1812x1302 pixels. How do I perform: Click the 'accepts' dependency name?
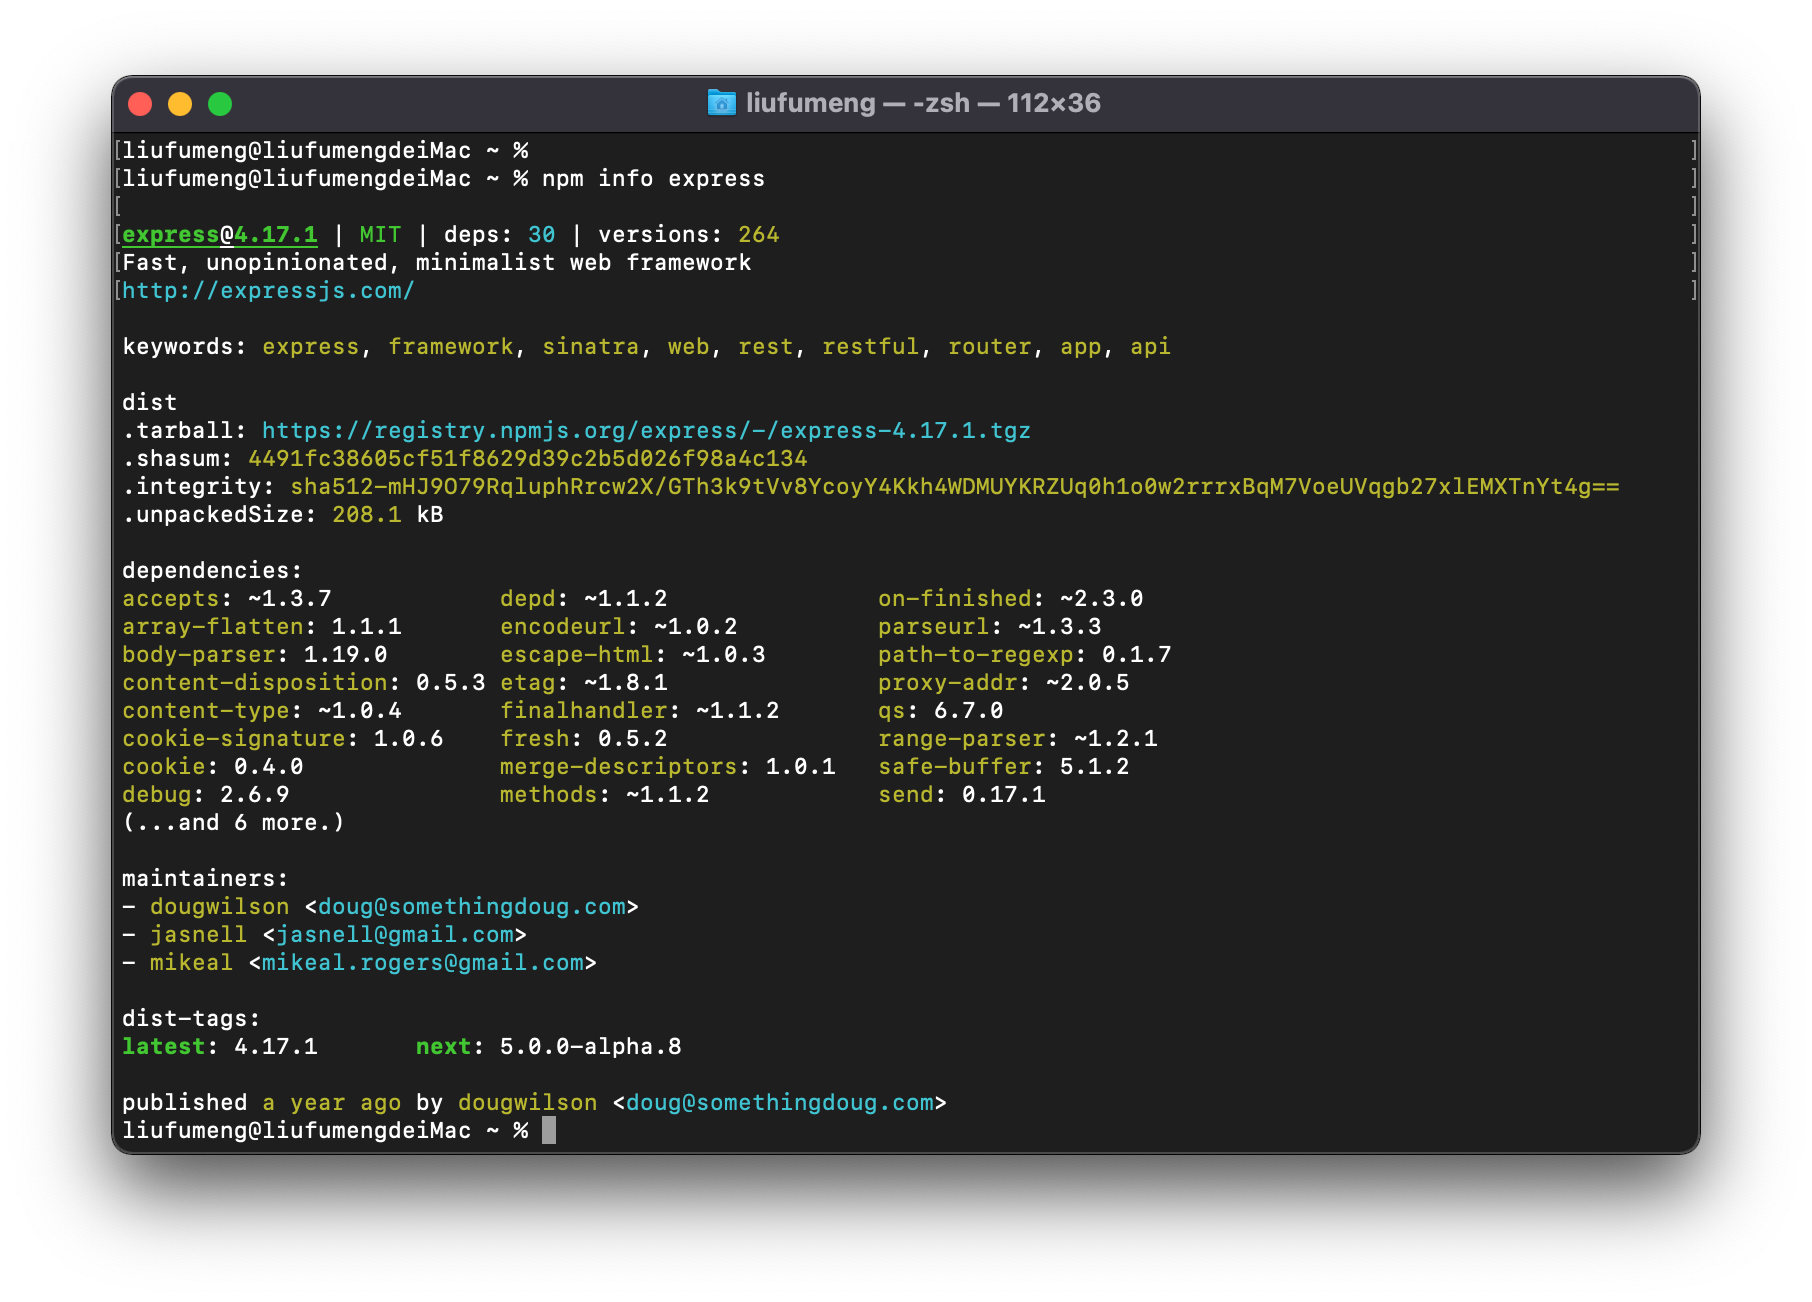point(170,599)
